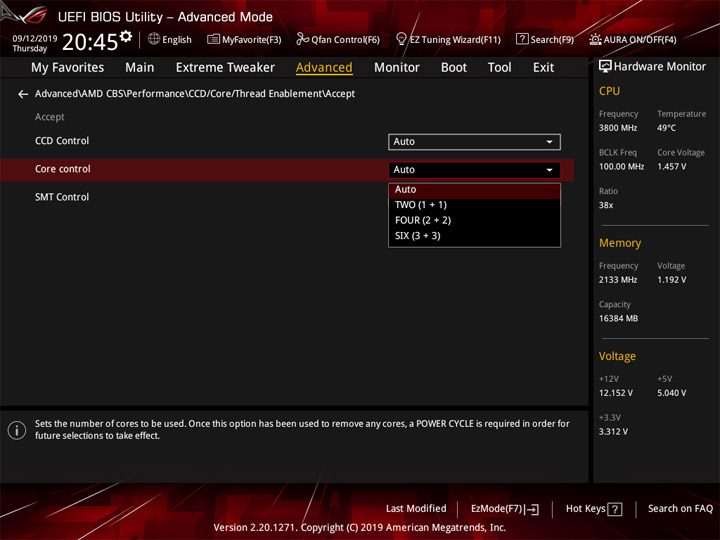Click Memory frequency value 2133 MHz

(618, 280)
